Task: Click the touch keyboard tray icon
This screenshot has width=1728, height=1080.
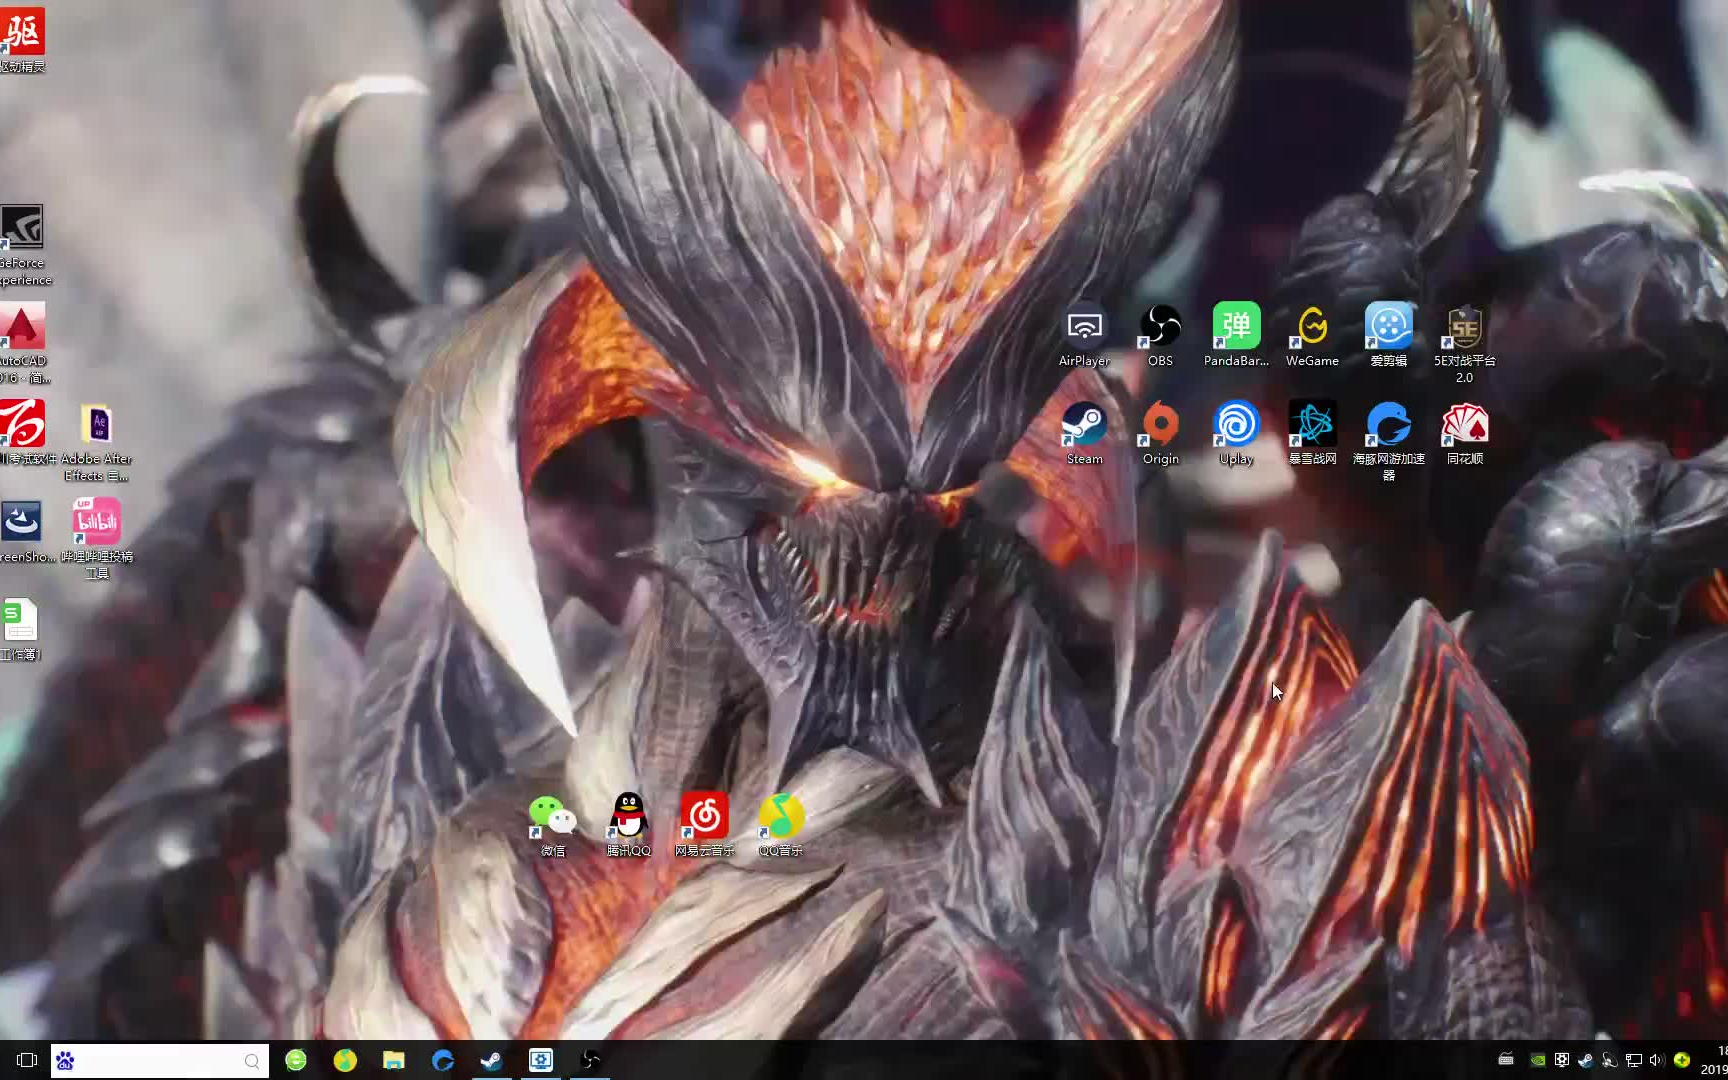Action: click(x=1506, y=1060)
